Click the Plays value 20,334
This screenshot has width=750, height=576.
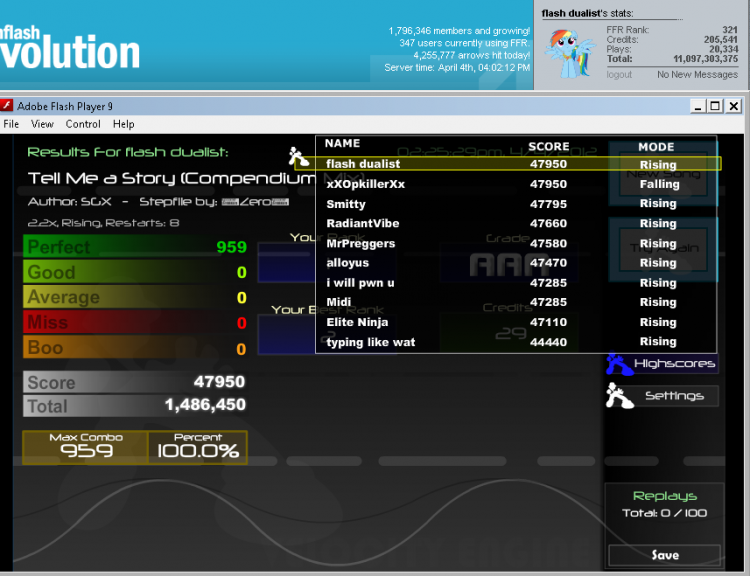(x=723, y=49)
